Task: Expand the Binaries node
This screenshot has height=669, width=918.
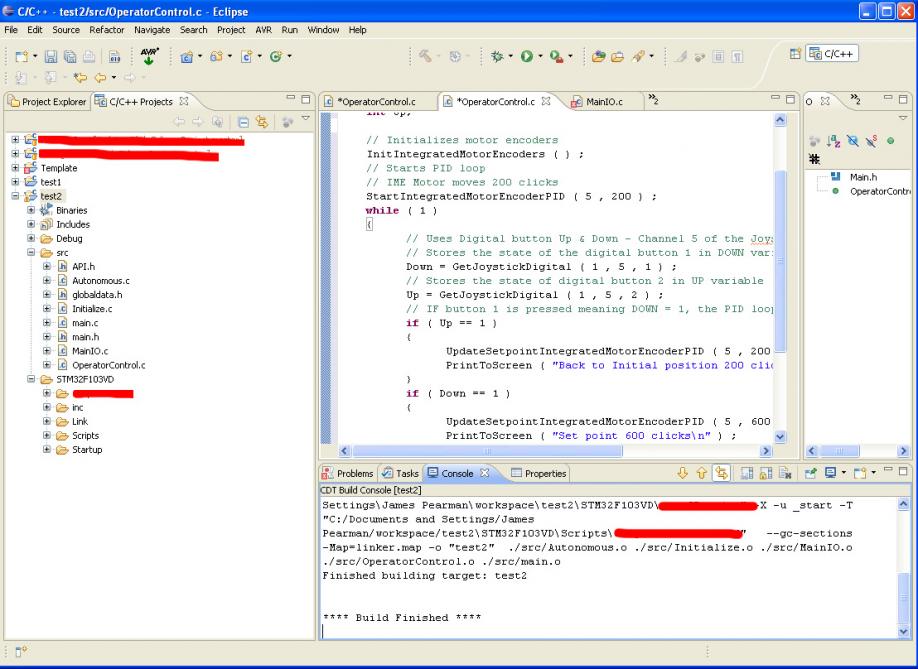Action: [31, 210]
